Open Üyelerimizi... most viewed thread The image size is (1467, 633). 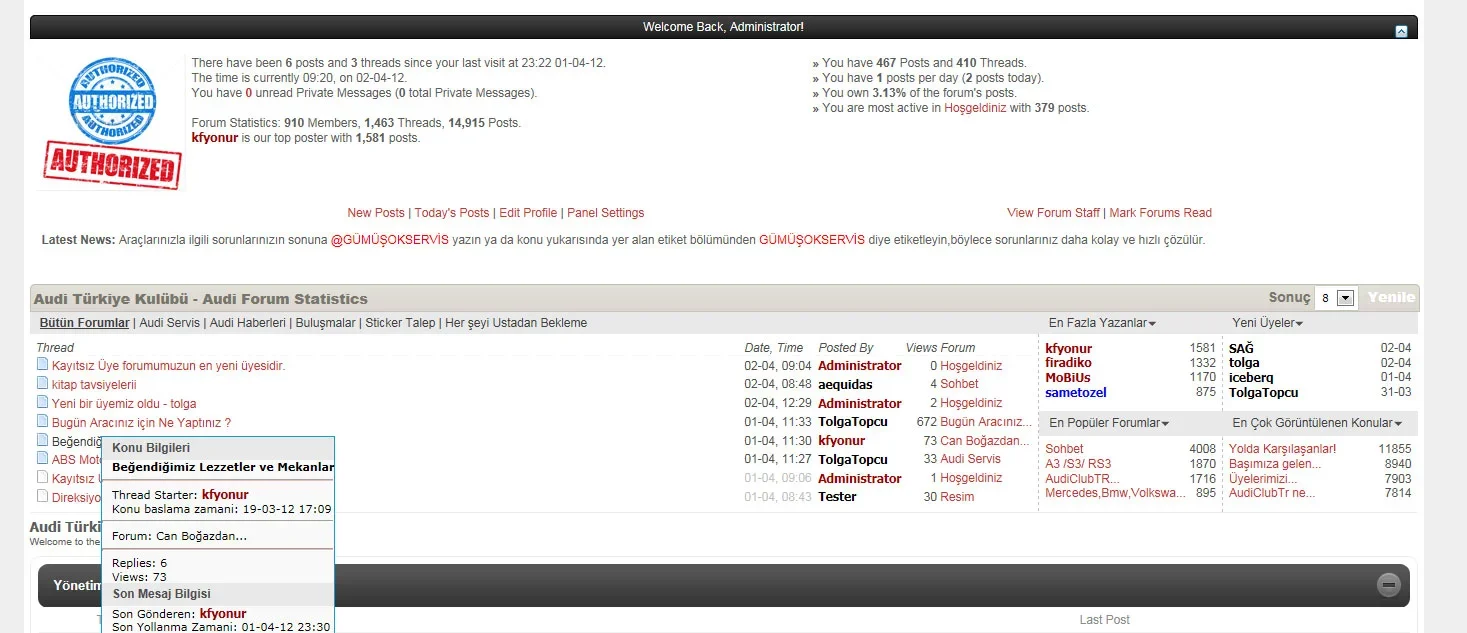(1263, 479)
